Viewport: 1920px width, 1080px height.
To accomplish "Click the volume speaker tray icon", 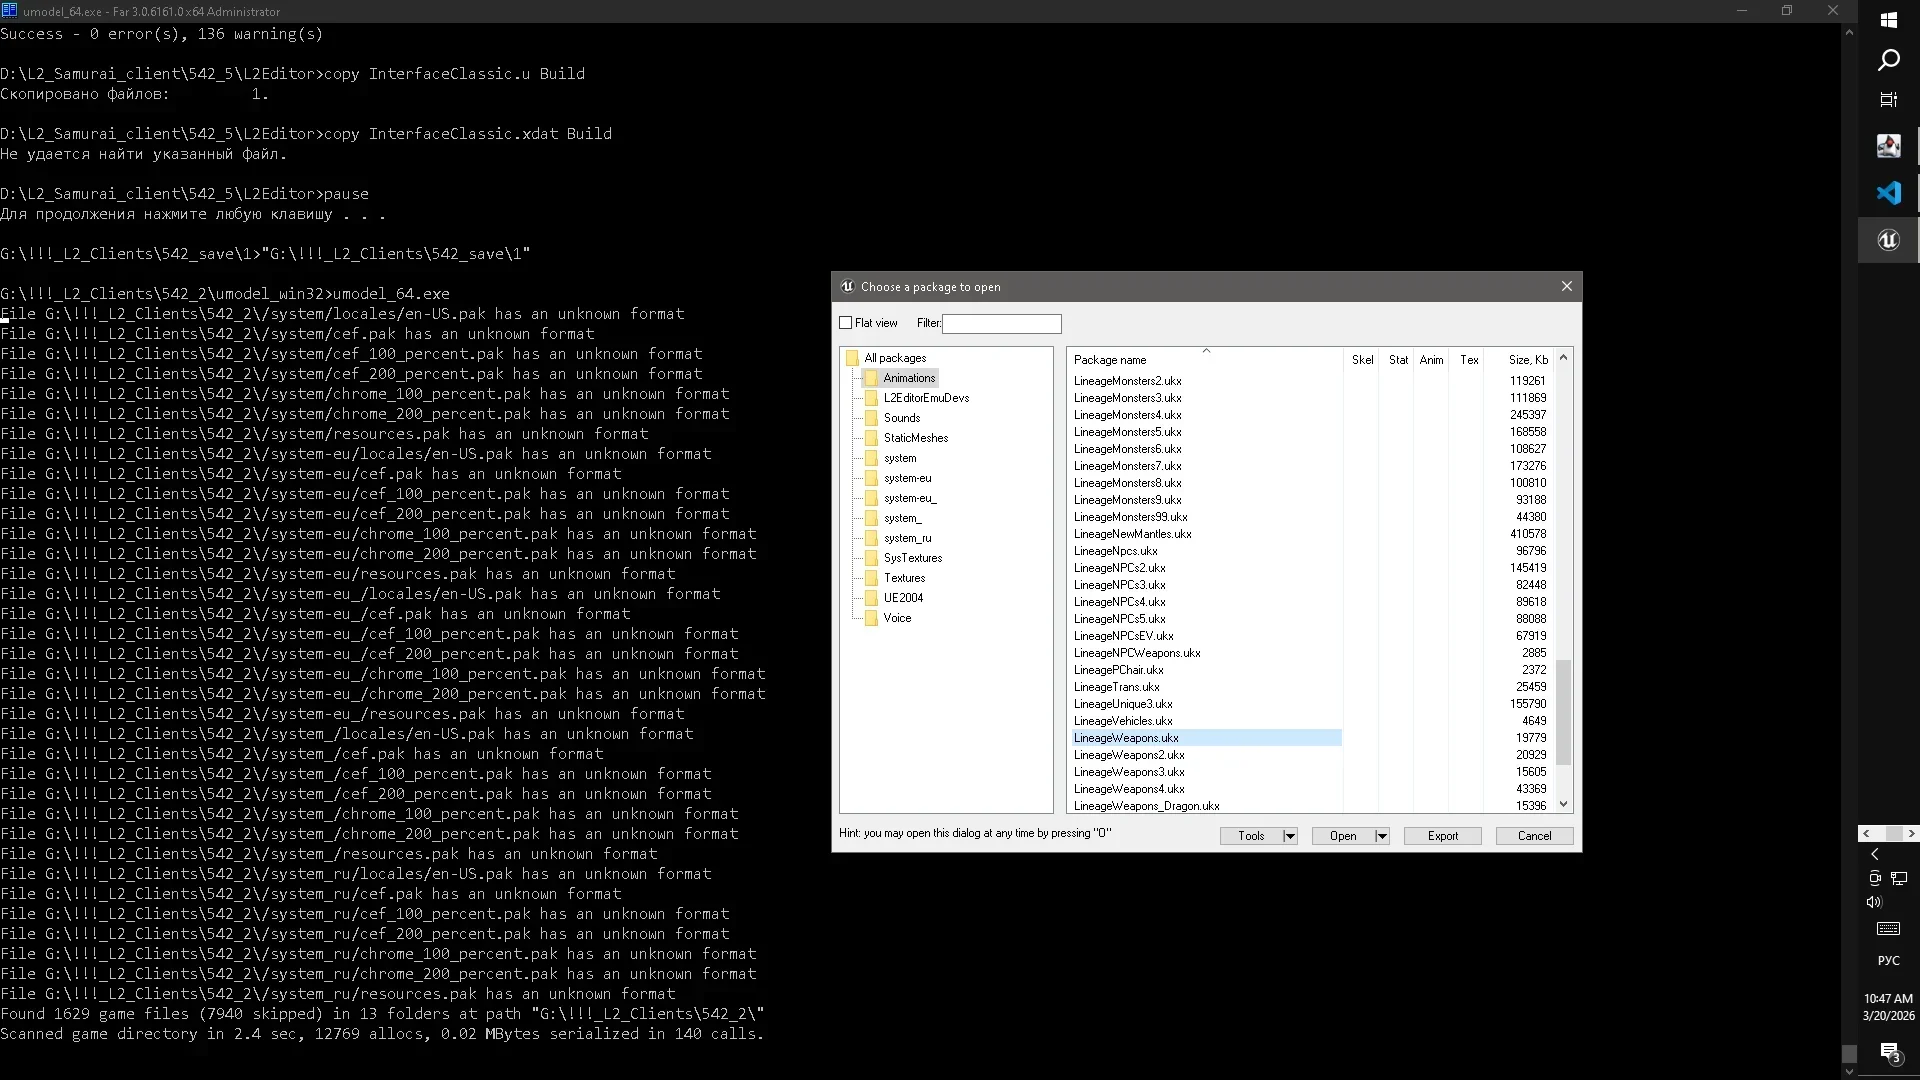I will (x=1874, y=902).
